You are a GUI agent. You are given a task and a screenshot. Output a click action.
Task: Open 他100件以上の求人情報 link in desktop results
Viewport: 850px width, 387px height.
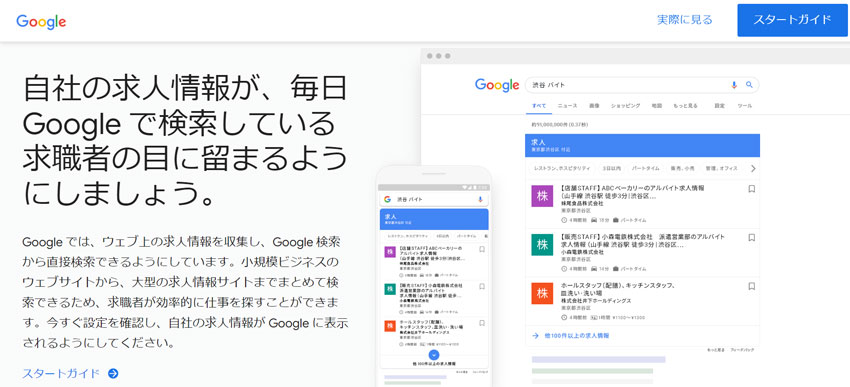click(577, 336)
